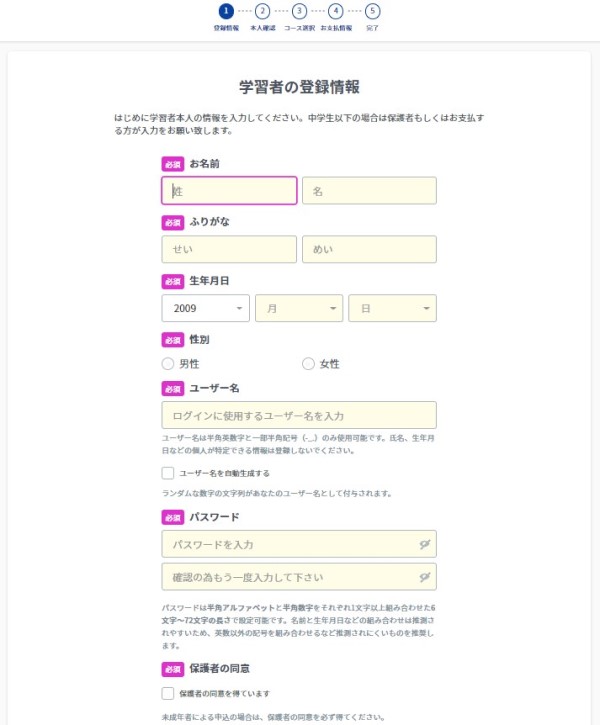Click step 3 コース選択 circle icon
This screenshot has width=600, height=725.
(300, 11)
